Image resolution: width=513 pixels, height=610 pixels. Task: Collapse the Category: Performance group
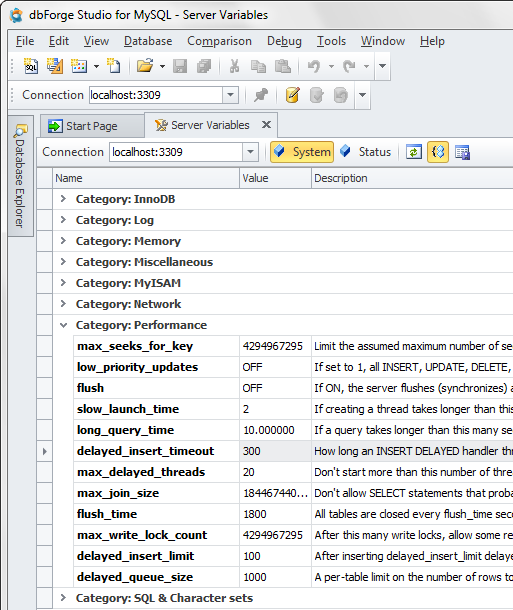(x=63, y=325)
